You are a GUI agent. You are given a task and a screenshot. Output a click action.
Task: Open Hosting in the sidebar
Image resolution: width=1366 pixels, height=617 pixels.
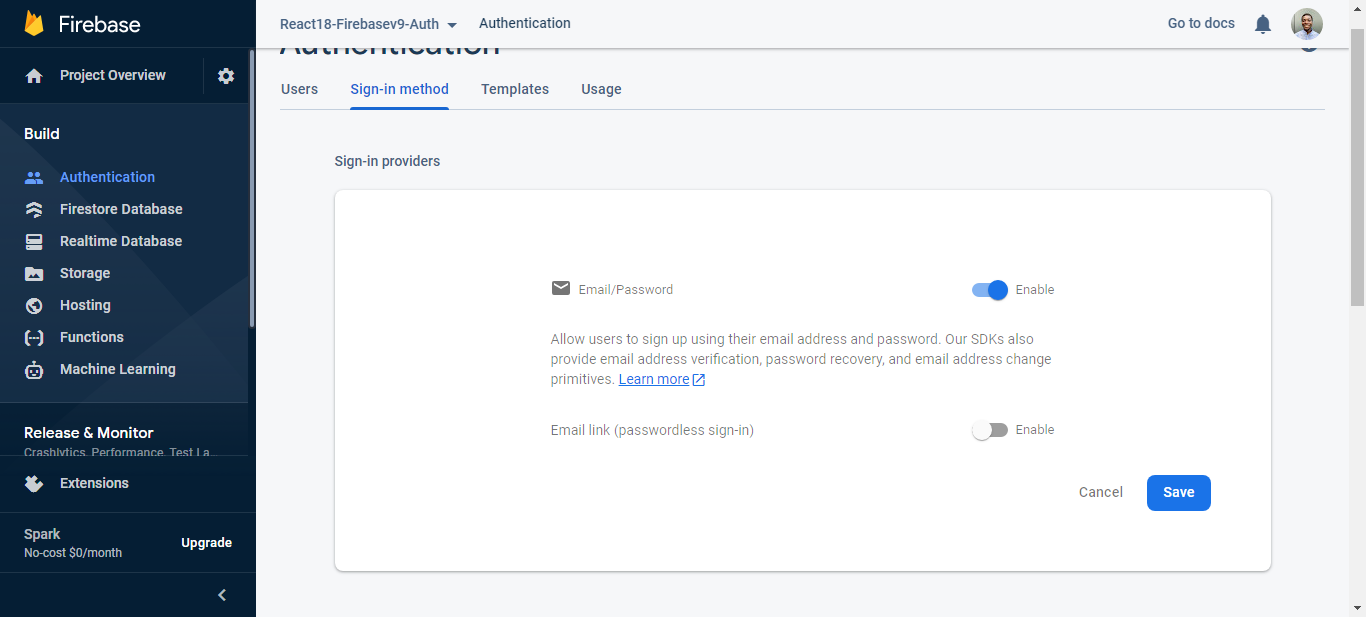click(x=85, y=305)
